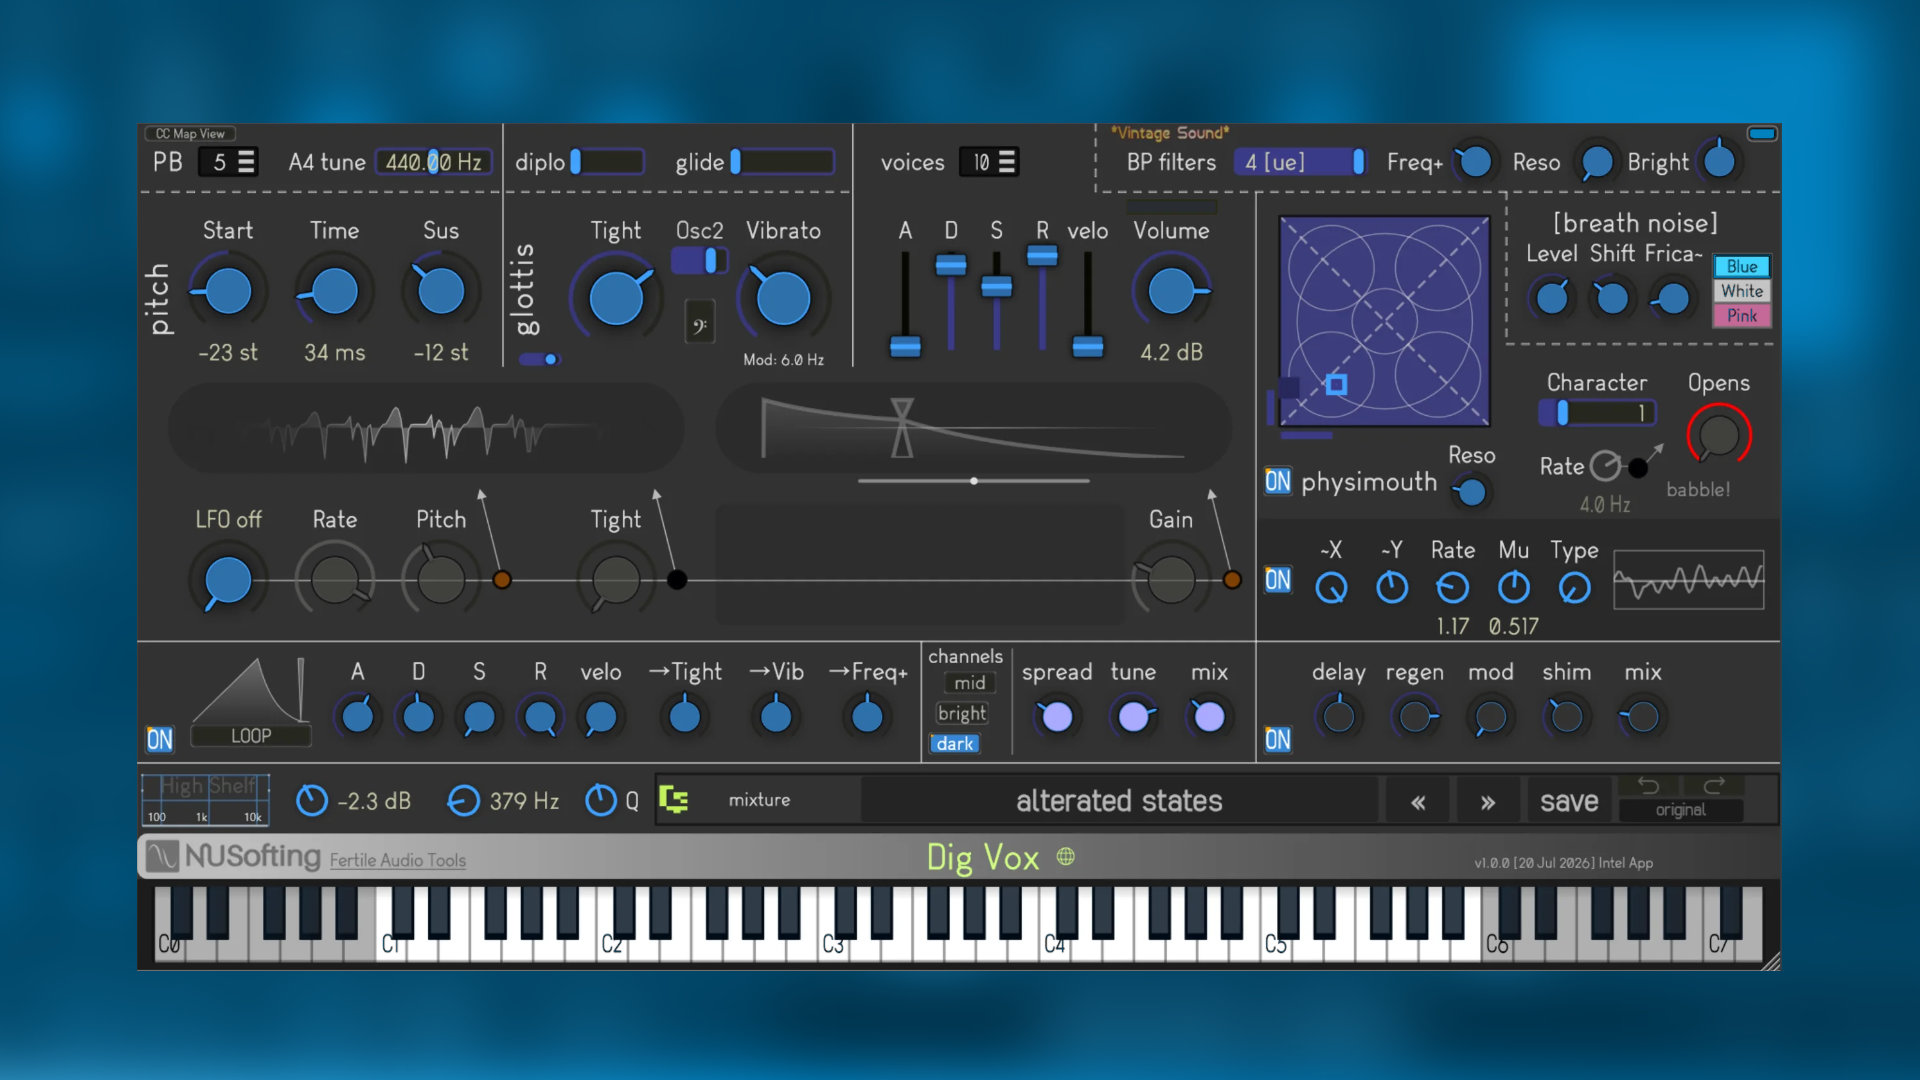Click the glide slider
This screenshot has height=1080, width=1920.
point(783,162)
